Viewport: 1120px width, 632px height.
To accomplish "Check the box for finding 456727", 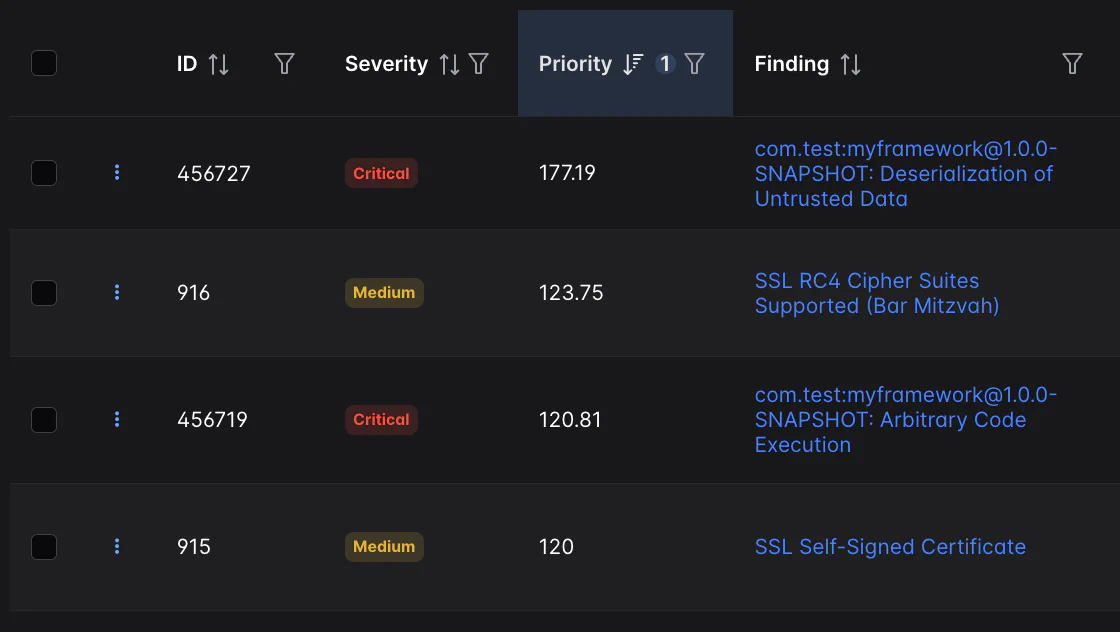I will click(44, 173).
